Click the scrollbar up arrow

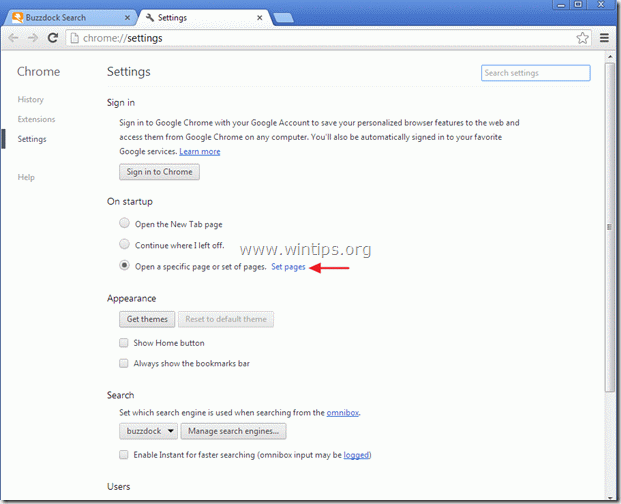[610, 57]
